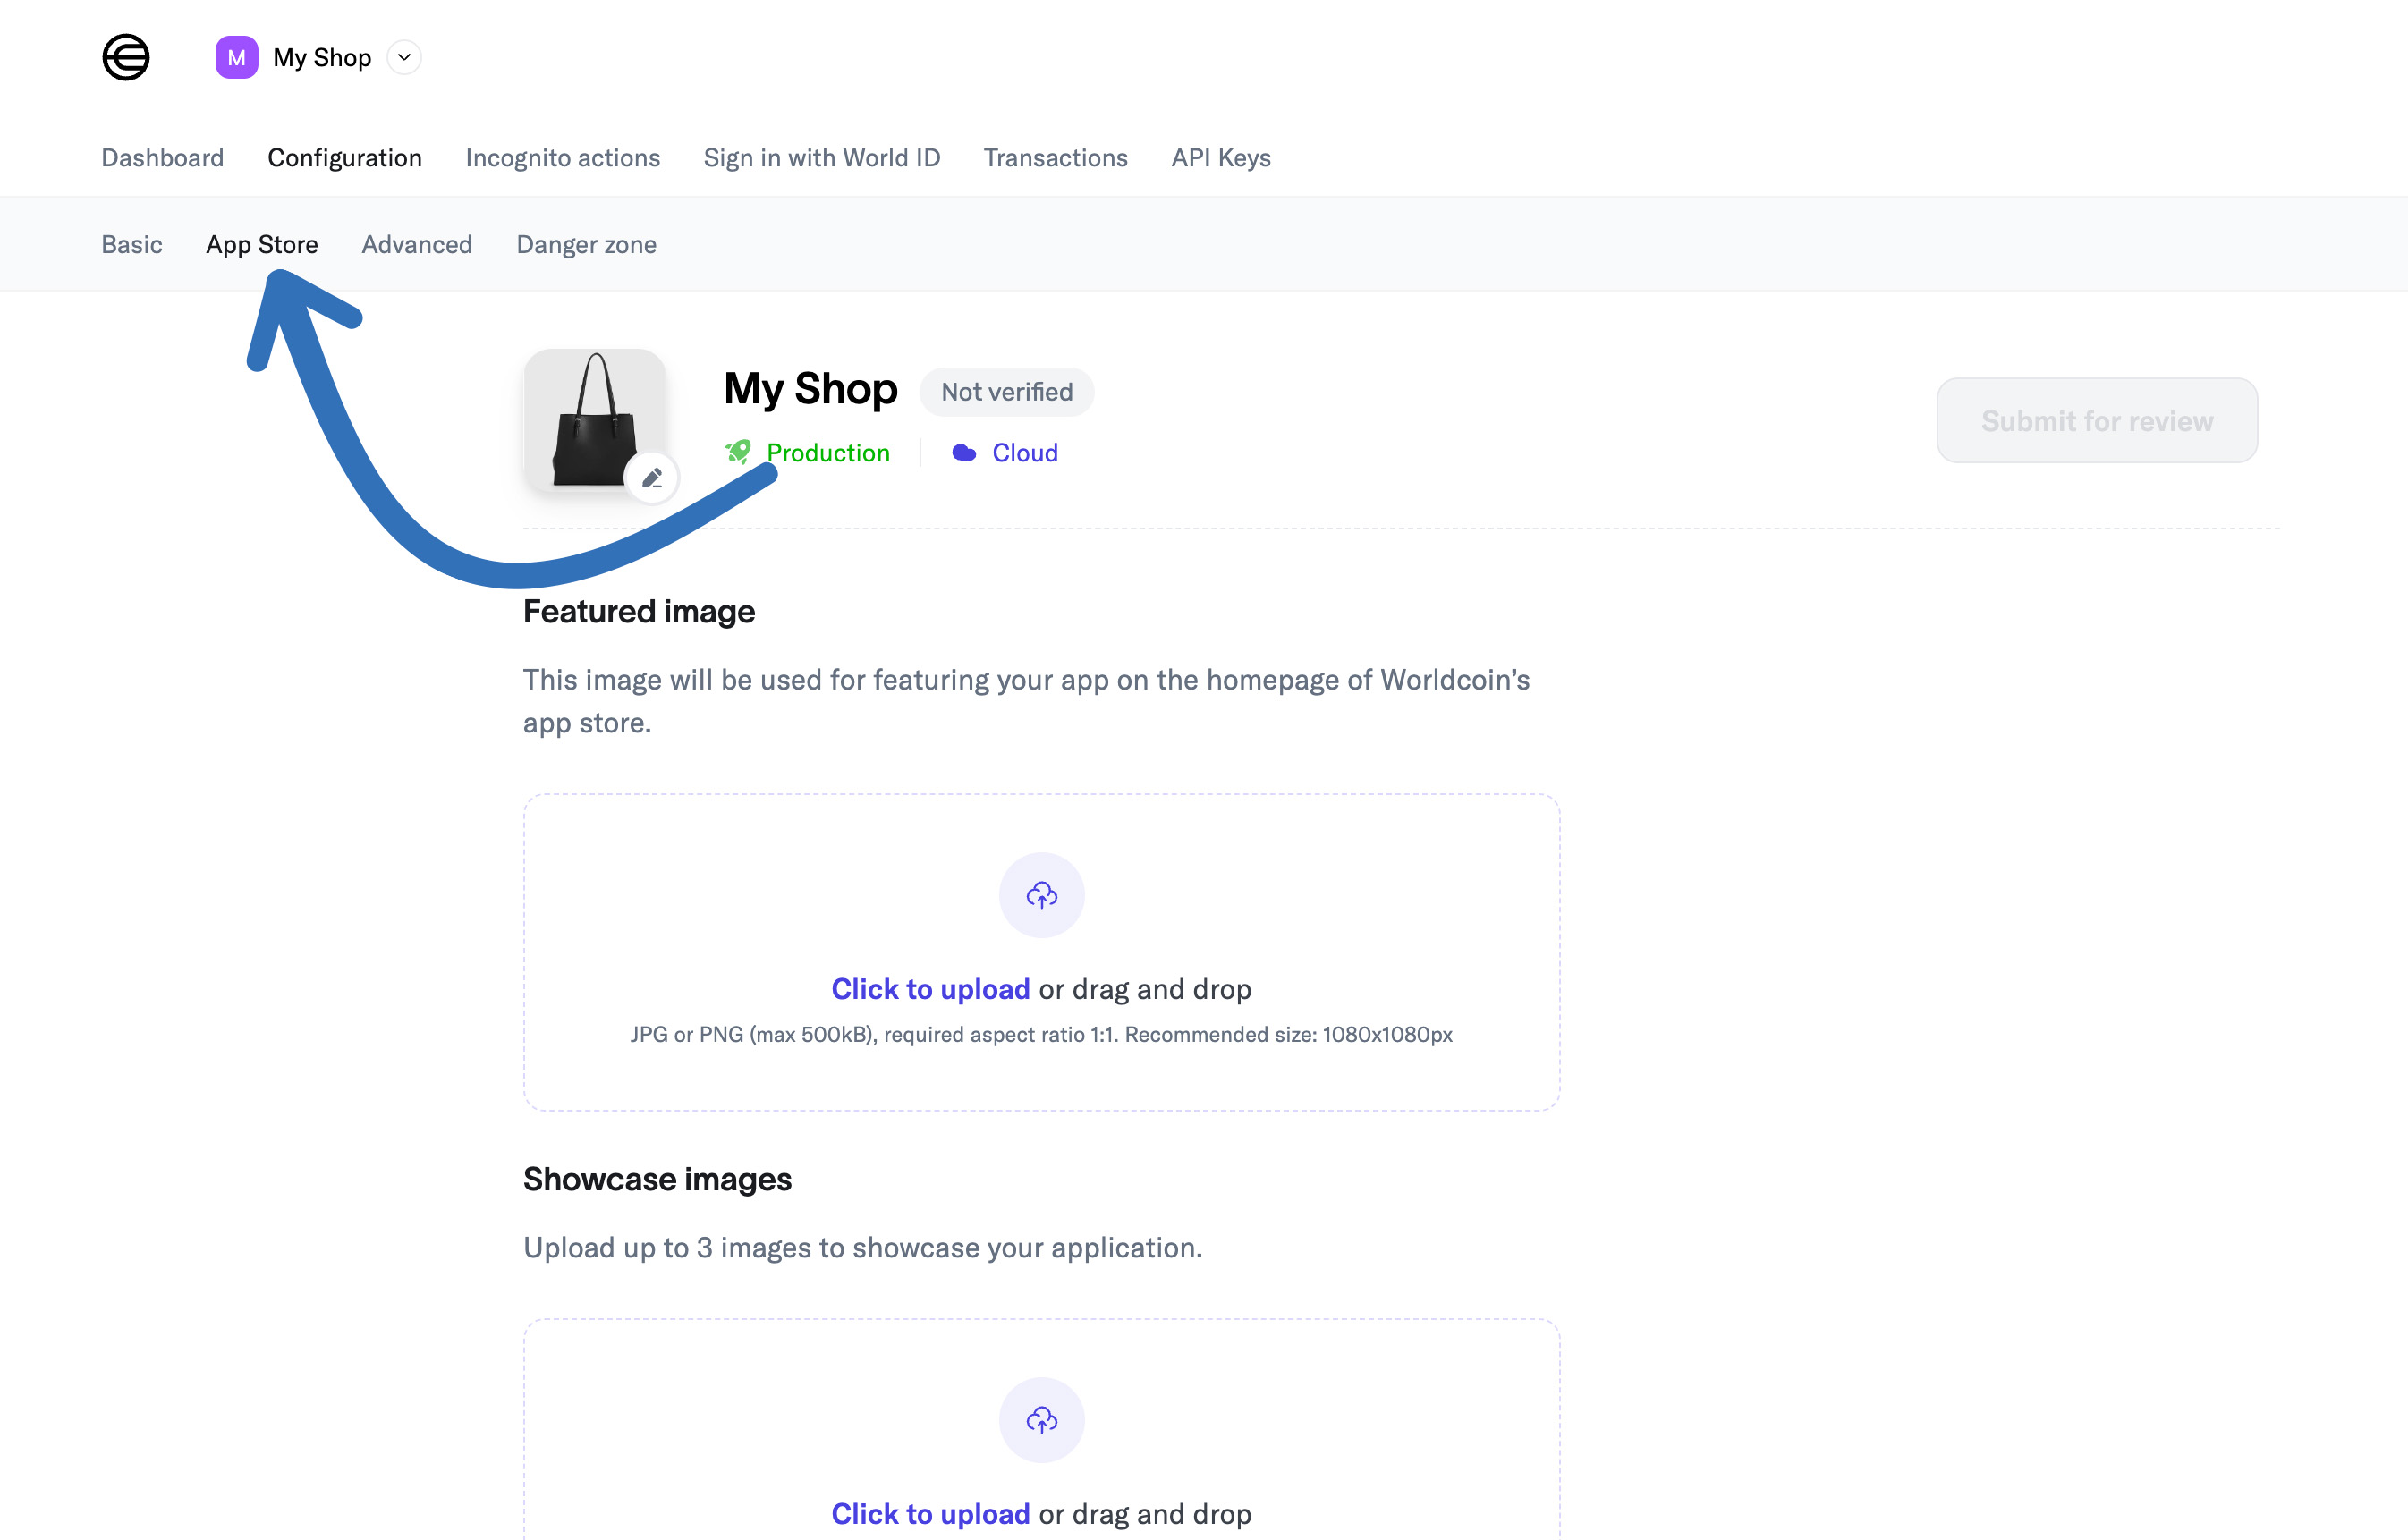Click the pencil edit icon on logo
The image size is (2408, 1540).
[652, 478]
